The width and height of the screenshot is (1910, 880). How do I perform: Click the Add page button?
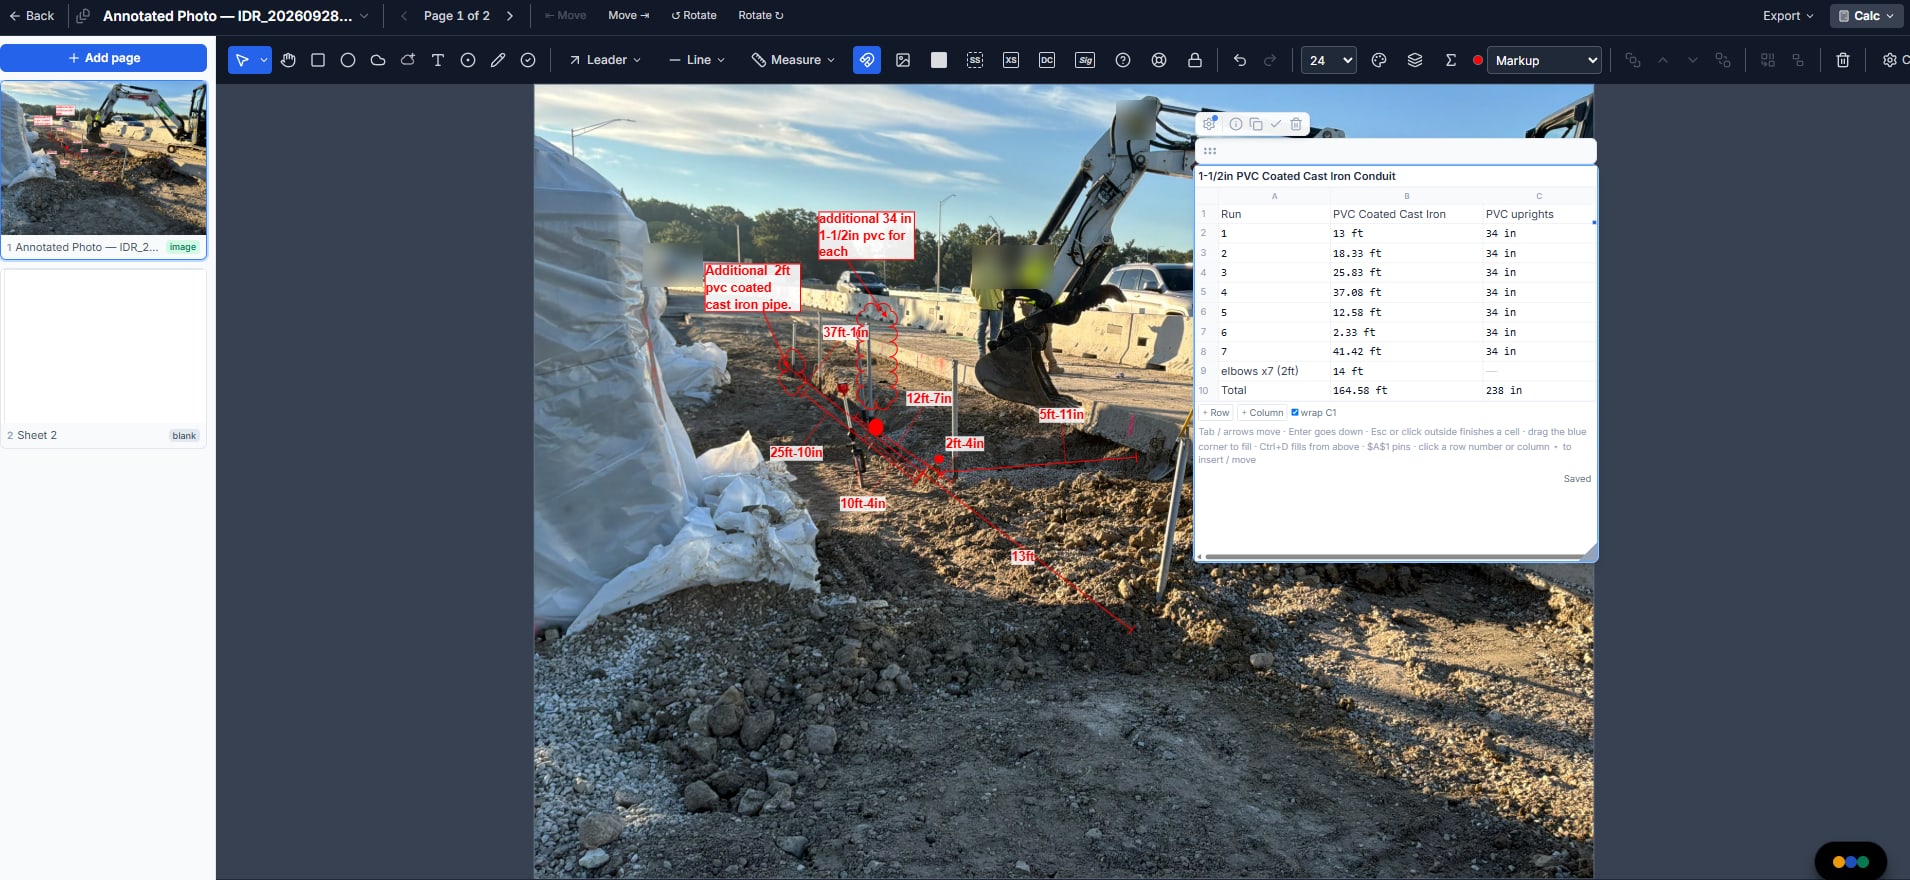[x=104, y=58]
